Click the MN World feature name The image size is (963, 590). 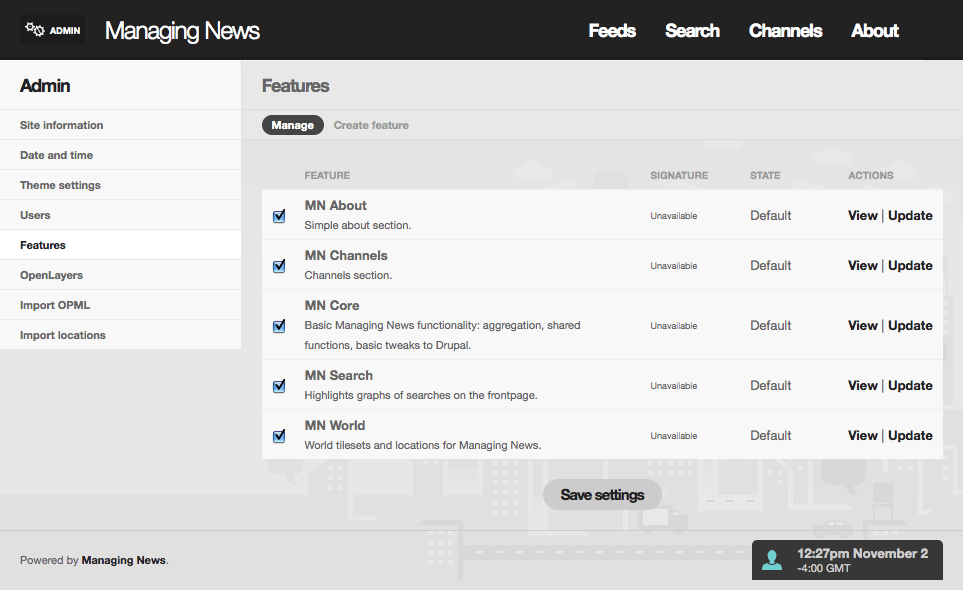[335, 425]
